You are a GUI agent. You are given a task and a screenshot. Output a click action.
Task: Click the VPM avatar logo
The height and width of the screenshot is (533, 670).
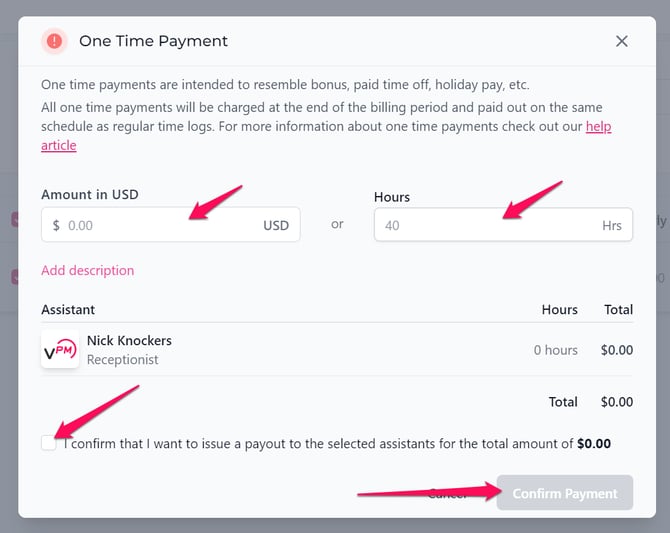(60, 350)
